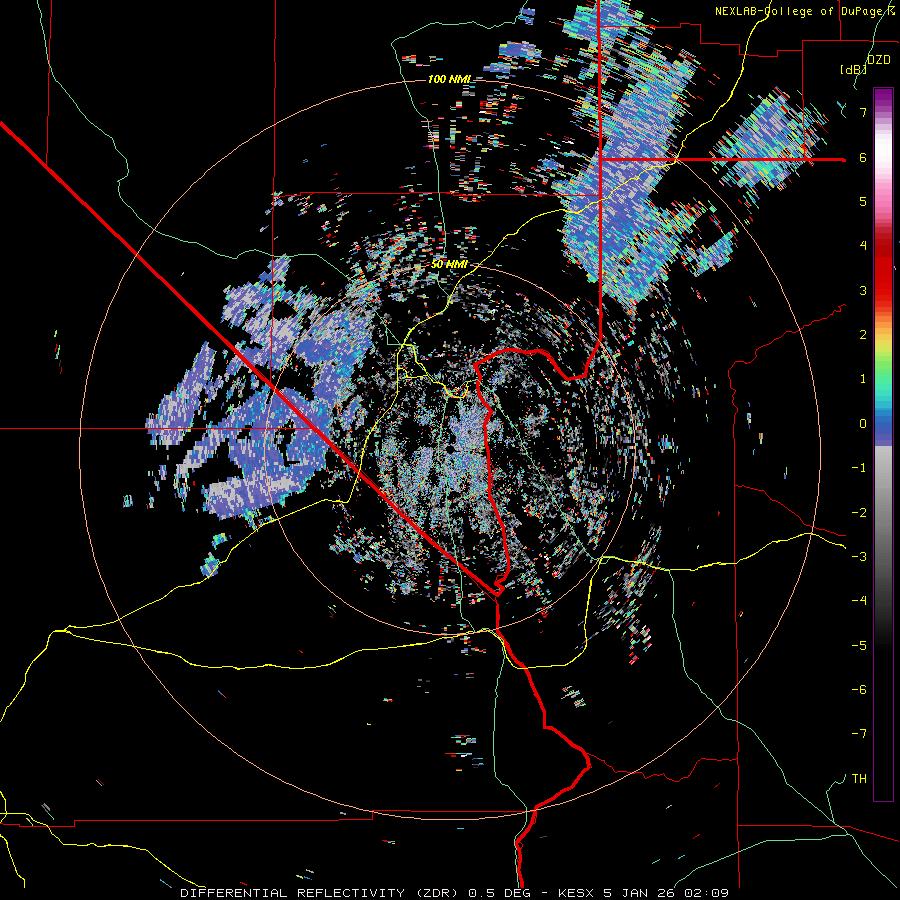900x900 pixels.
Task: Select the positive "7" scale label
Action: (x=863, y=112)
